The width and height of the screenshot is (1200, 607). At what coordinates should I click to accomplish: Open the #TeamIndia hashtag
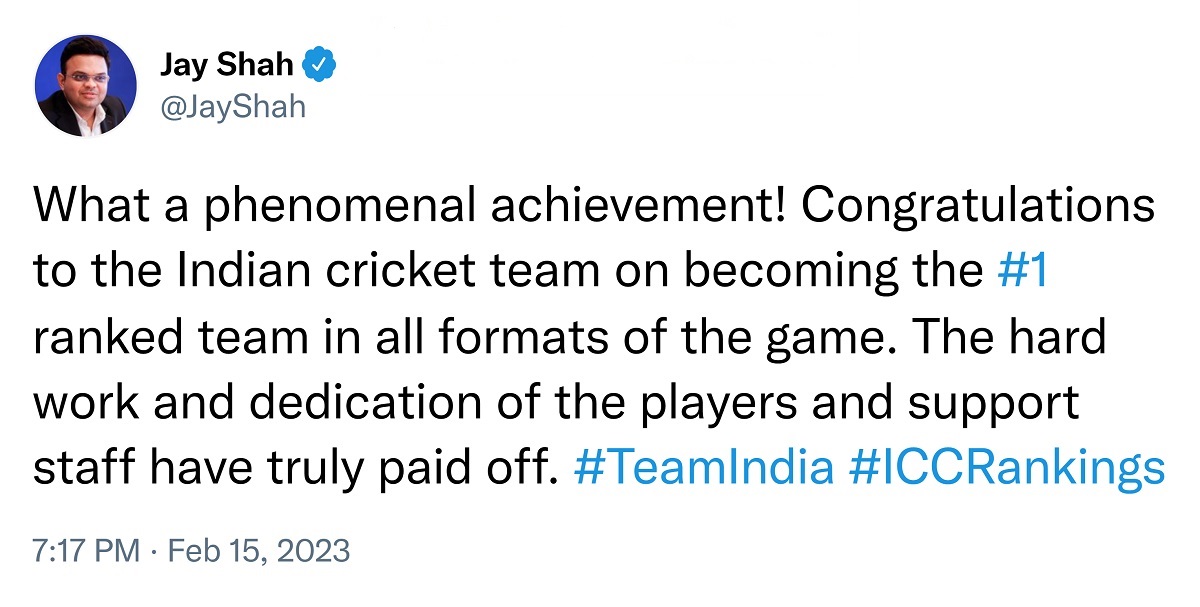(704, 468)
